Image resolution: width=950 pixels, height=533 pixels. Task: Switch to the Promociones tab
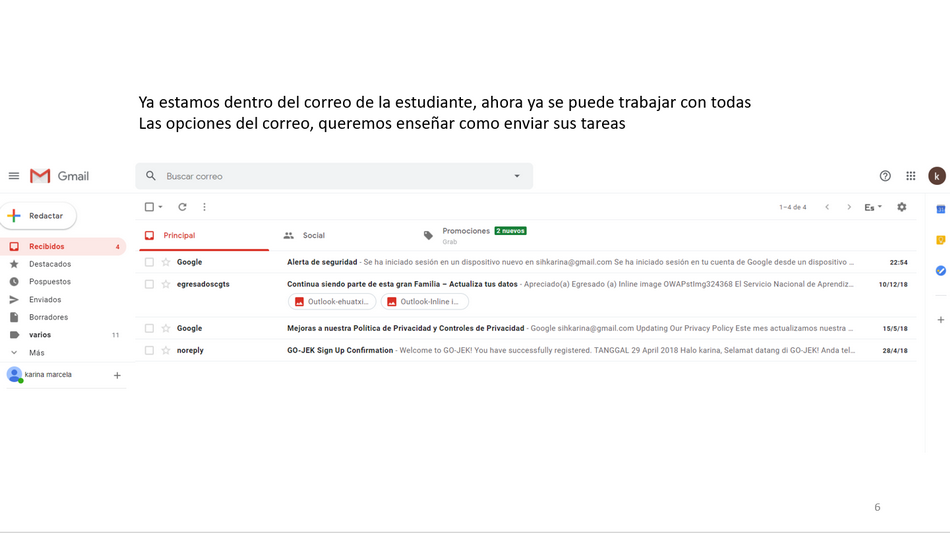pos(466,231)
